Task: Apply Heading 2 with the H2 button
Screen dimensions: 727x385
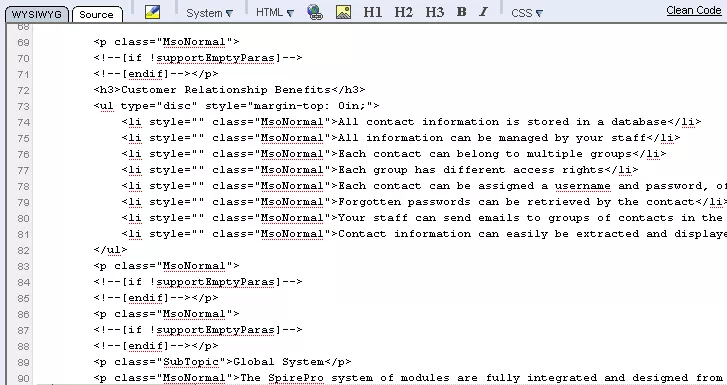Action: click(403, 13)
